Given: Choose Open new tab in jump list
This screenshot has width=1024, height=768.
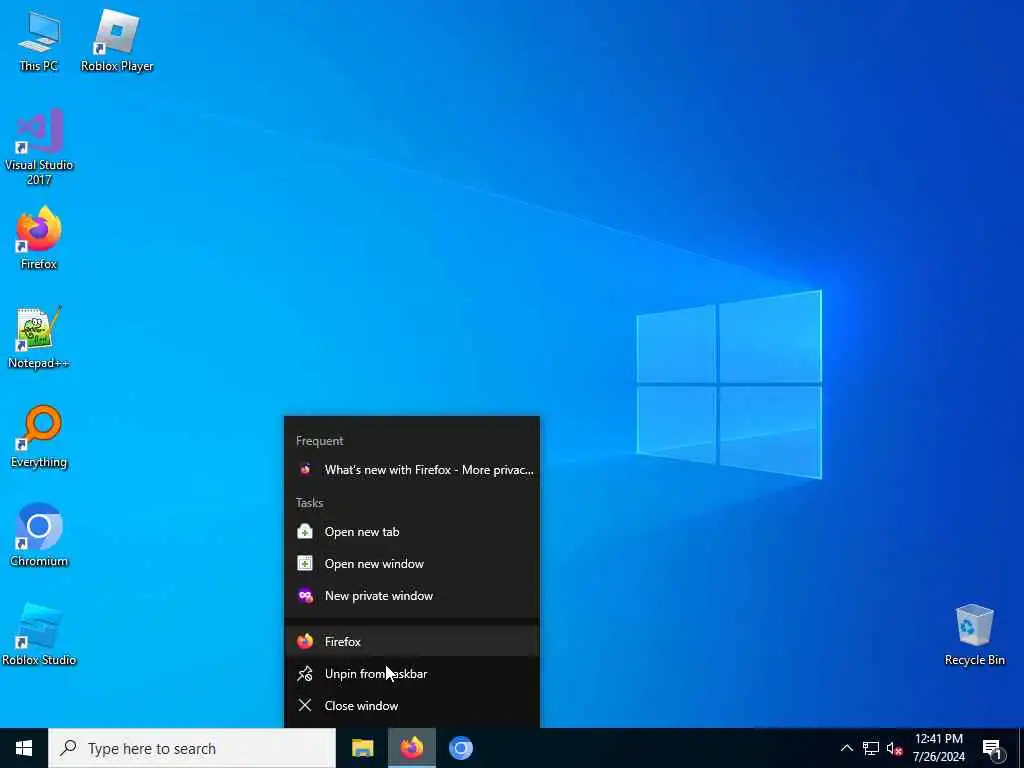Looking at the screenshot, I should pos(412,532).
